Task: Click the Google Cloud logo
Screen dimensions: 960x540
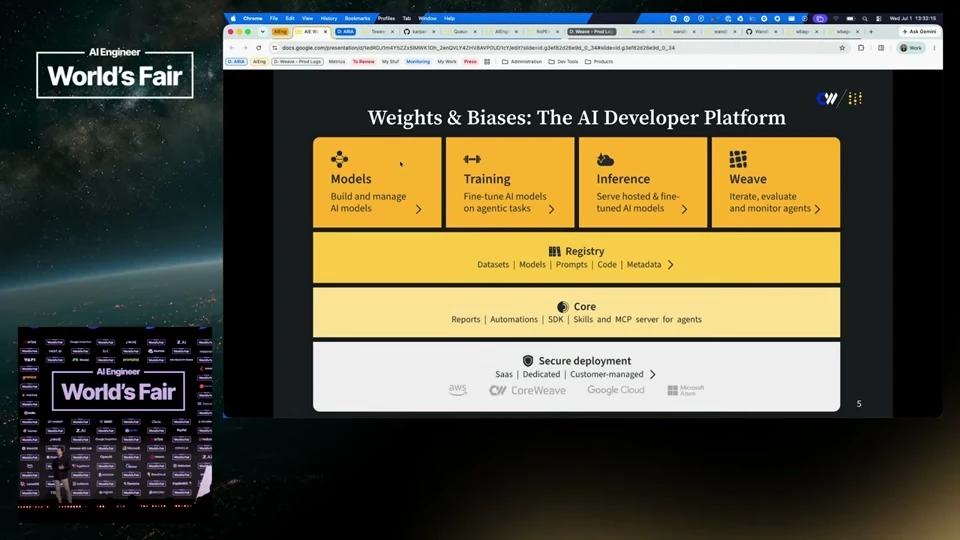Action: tap(615, 390)
